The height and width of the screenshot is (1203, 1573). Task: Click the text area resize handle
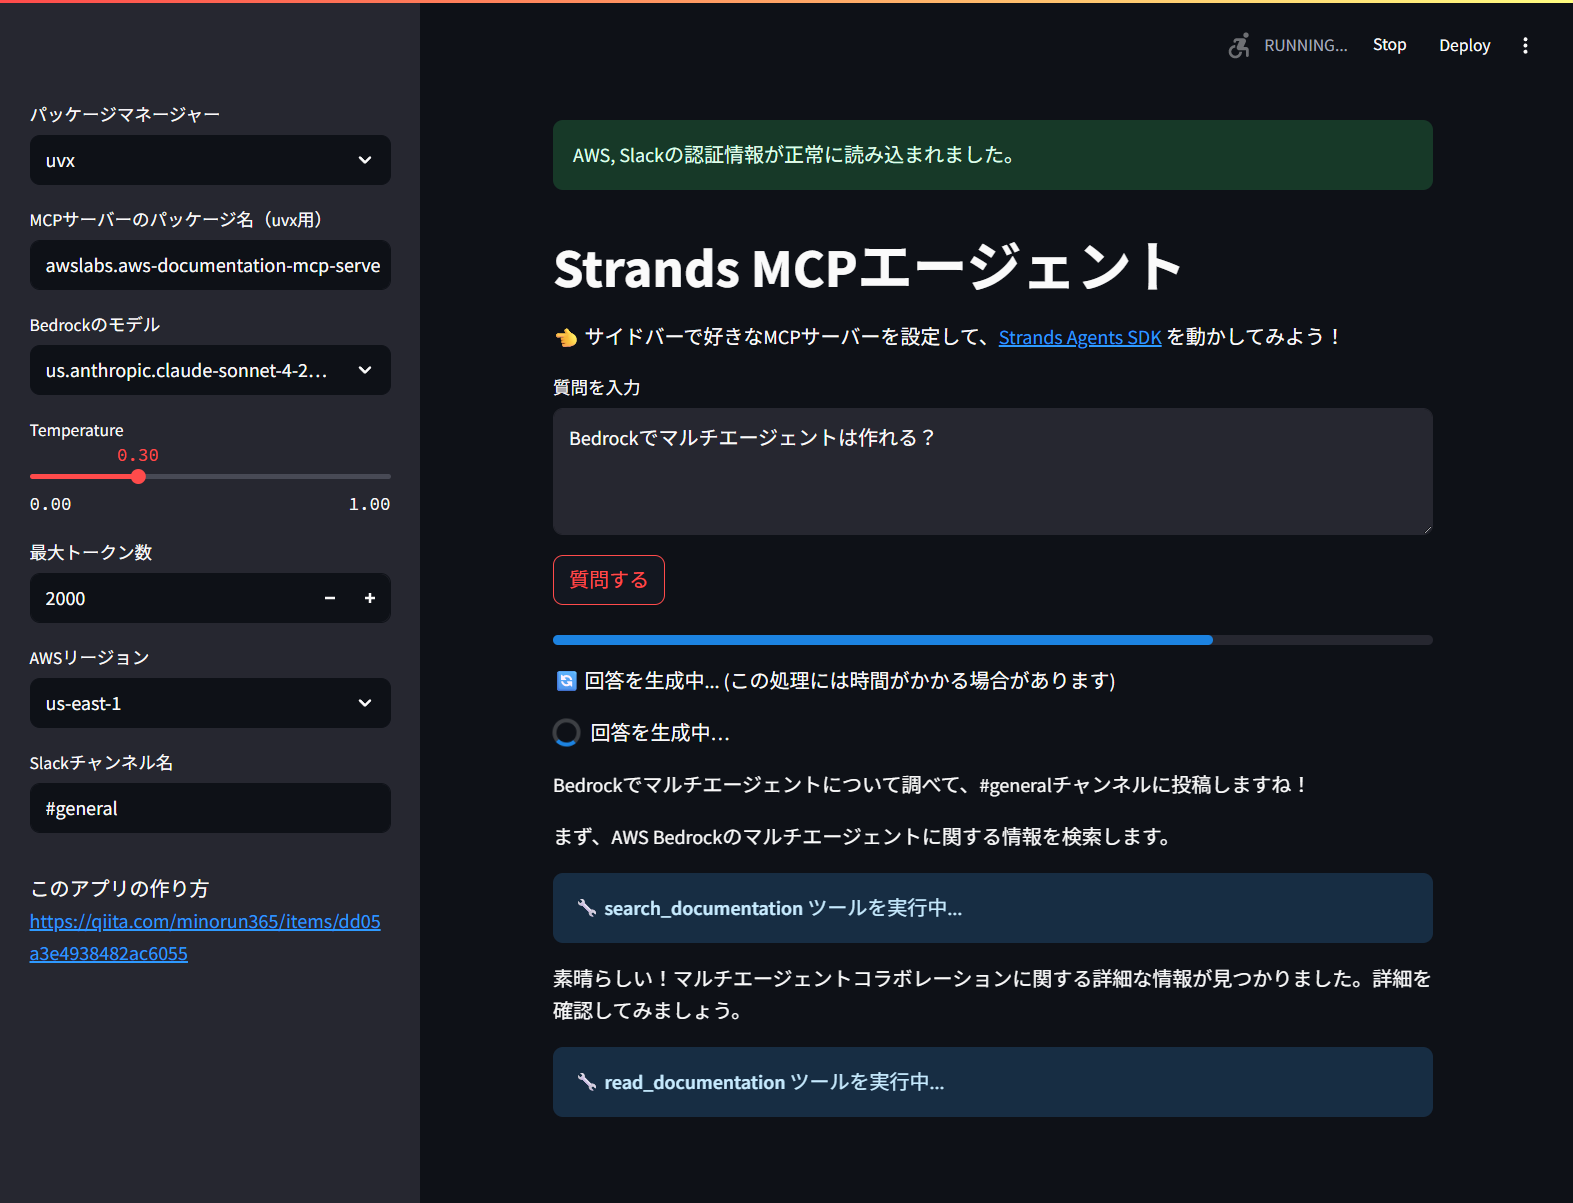[x=1426, y=528]
